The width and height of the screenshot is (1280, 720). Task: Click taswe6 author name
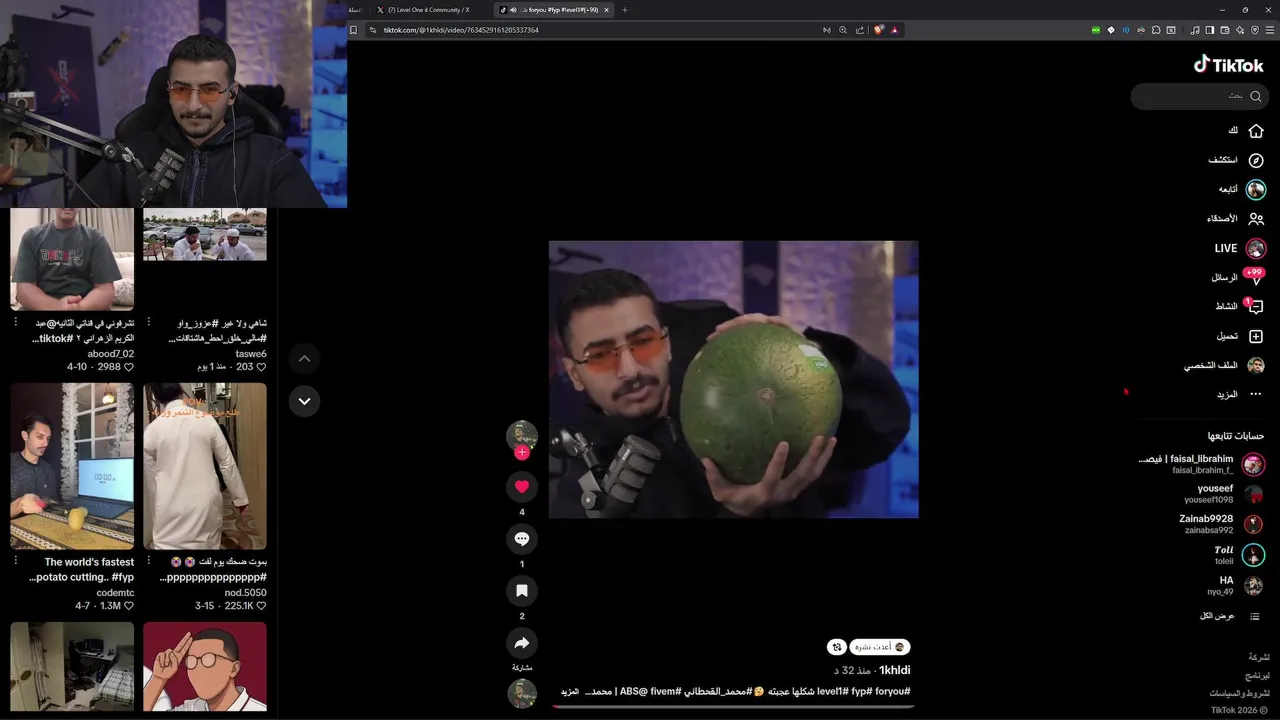(x=251, y=354)
